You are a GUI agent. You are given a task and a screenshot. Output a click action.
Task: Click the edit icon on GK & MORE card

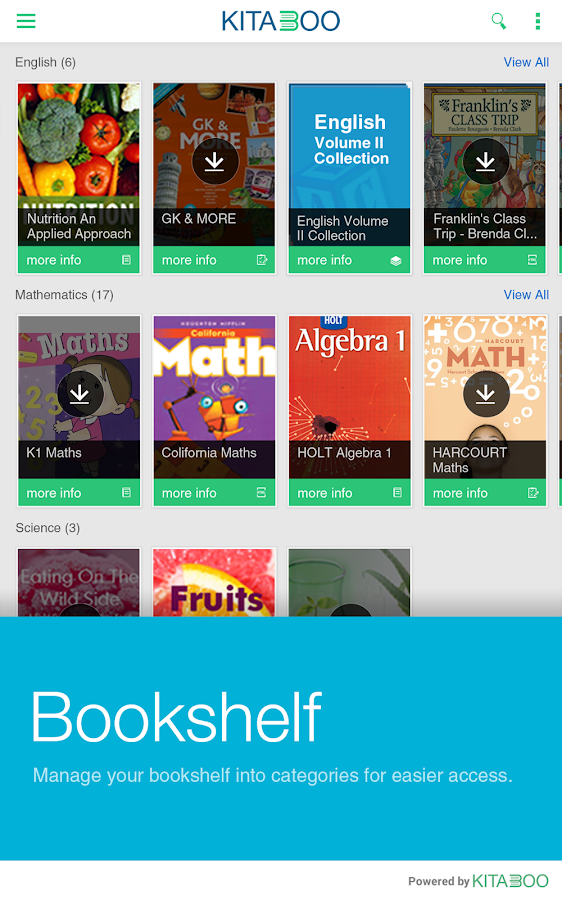(x=262, y=260)
